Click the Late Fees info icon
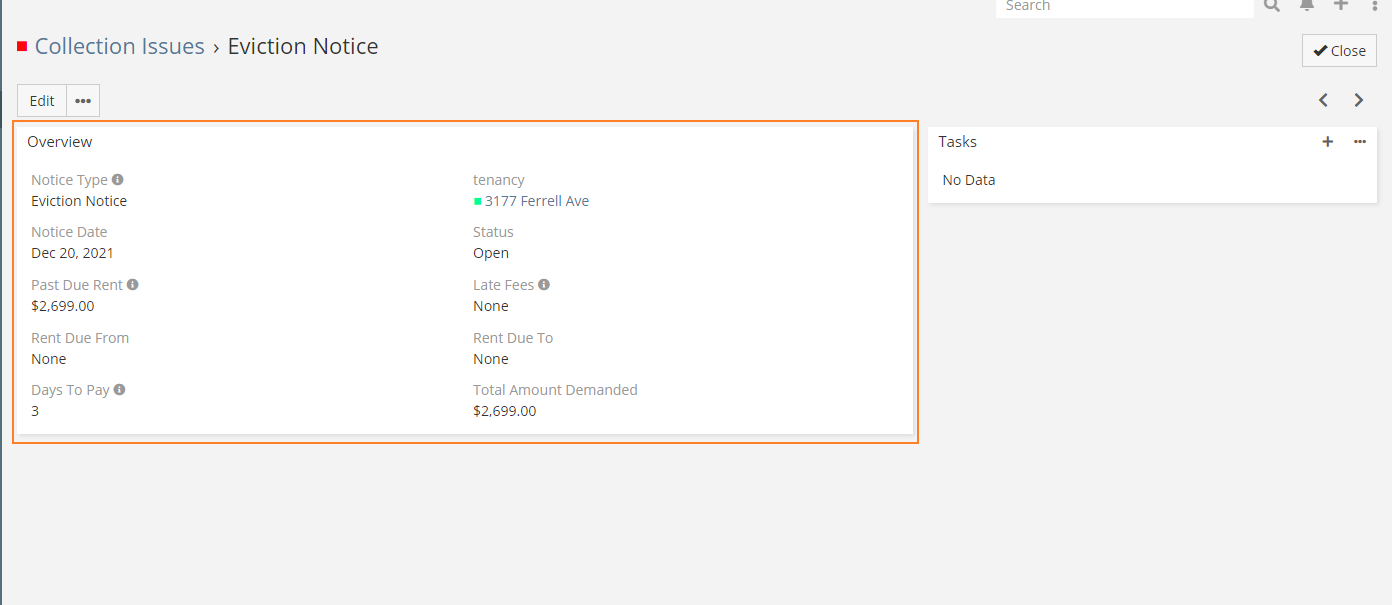1392x605 pixels. (x=544, y=285)
